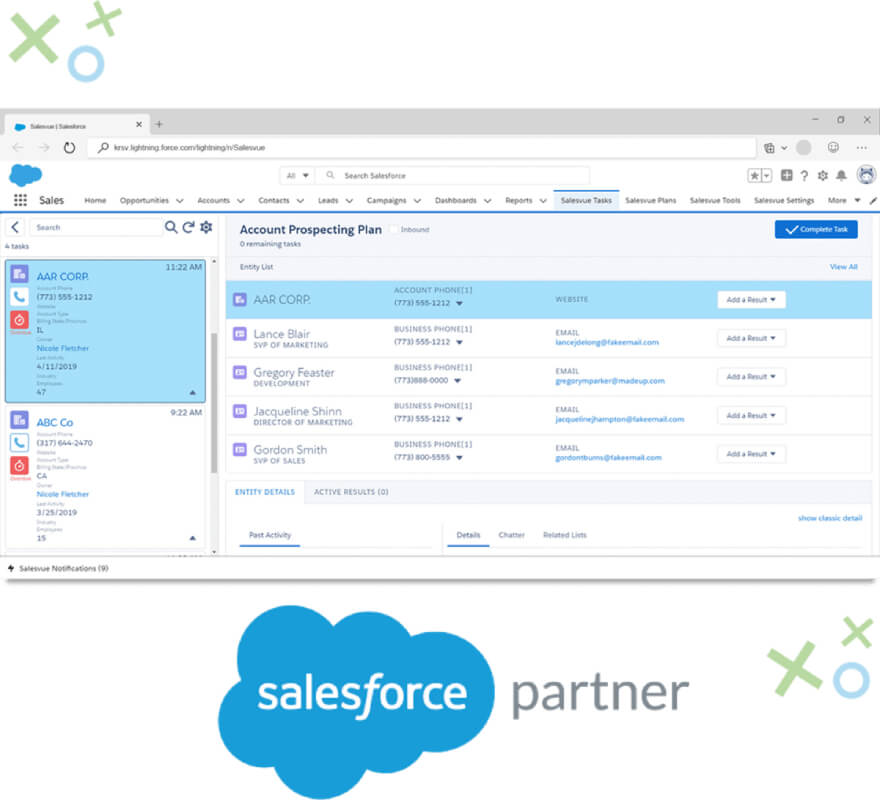Click the AAR CORP. entity row icon
The width and height of the screenshot is (880, 800).
pos(240,299)
